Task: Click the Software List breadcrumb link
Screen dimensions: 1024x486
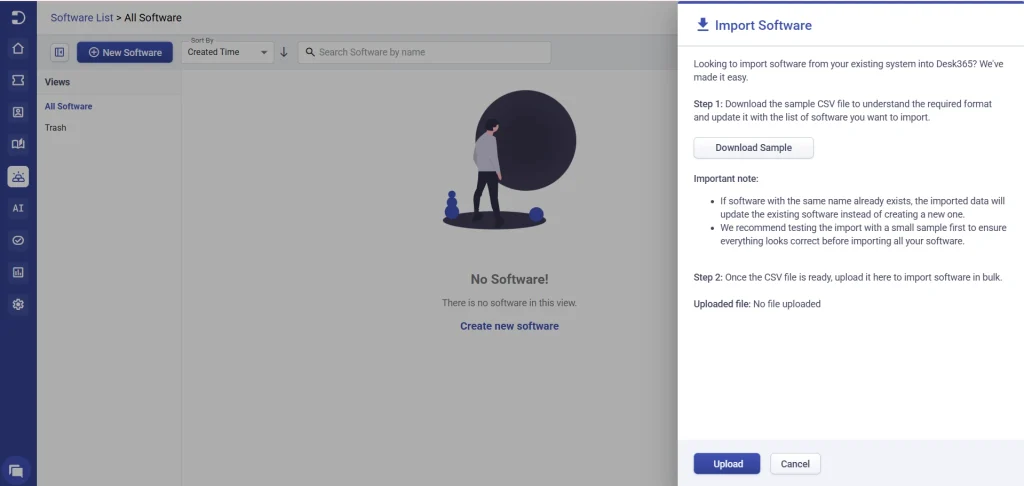Action: click(82, 18)
